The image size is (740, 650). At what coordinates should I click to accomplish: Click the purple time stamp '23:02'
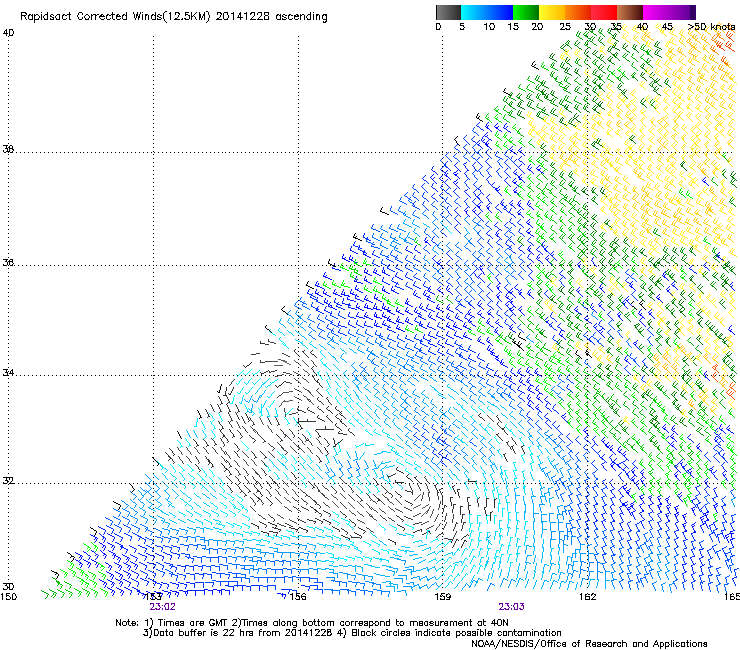(x=162, y=607)
